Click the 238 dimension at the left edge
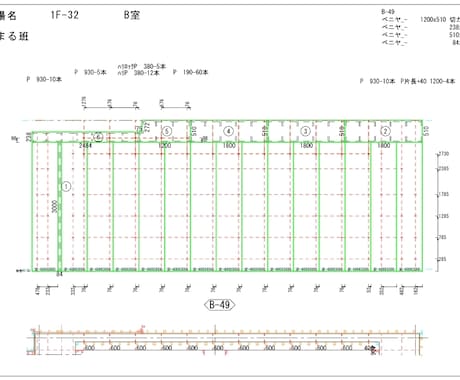This screenshot has width=460, height=380. pos(29,137)
